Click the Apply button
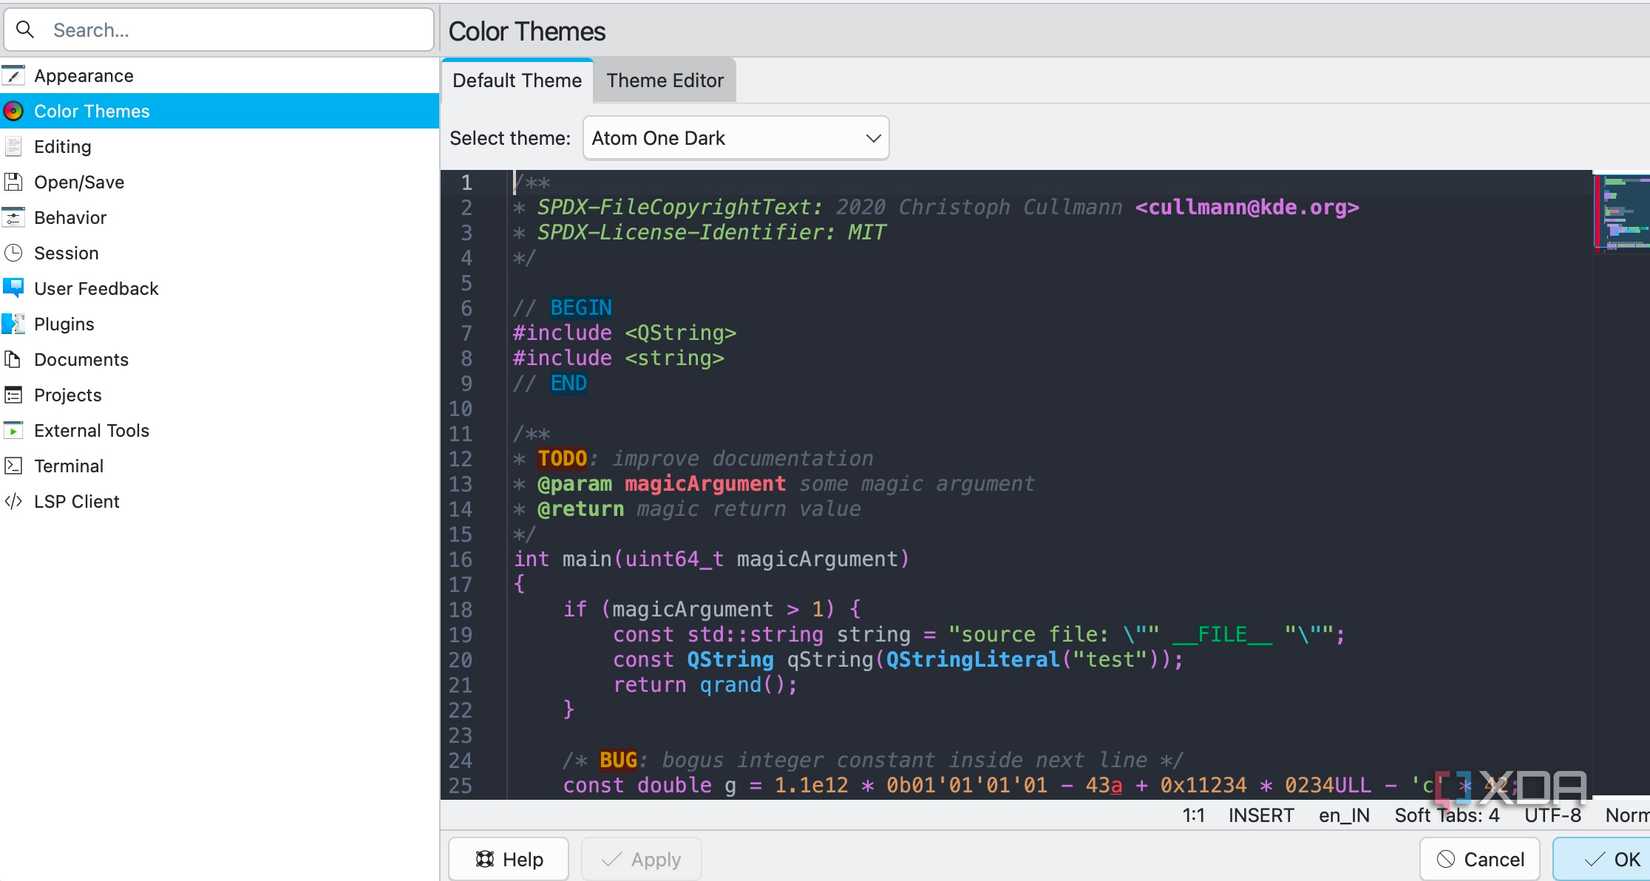Viewport: 1650px width, 881px height. [x=641, y=859]
